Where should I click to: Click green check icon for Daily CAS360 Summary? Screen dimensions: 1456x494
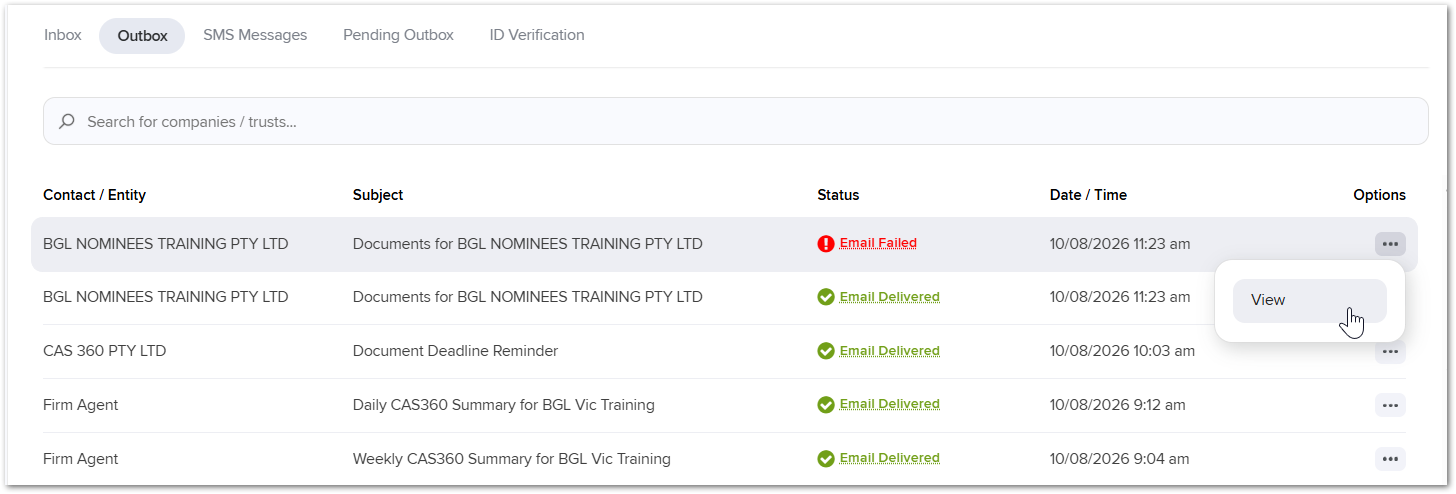tap(825, 405)
